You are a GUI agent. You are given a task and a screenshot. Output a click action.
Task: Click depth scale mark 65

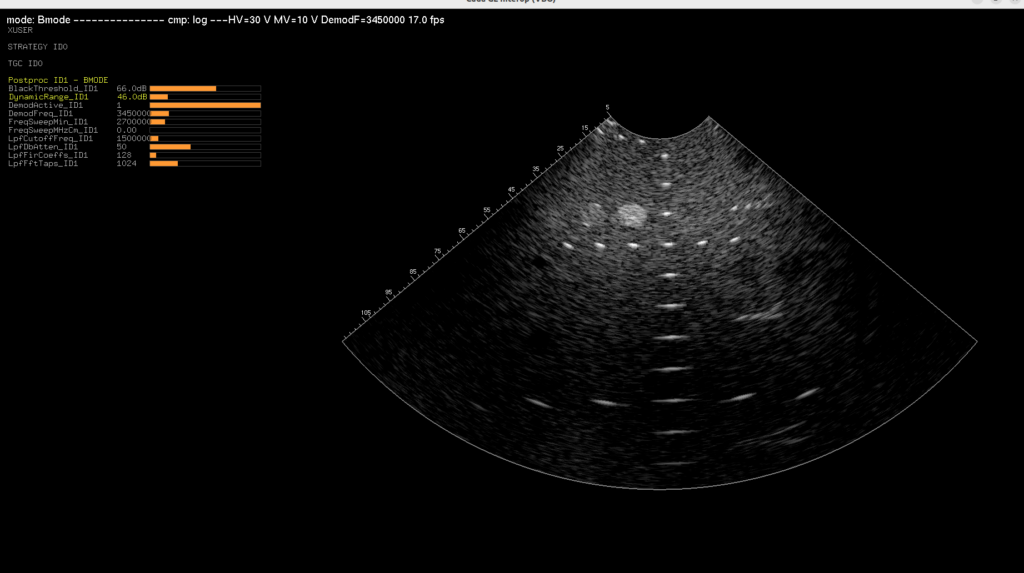pos(462,231)
